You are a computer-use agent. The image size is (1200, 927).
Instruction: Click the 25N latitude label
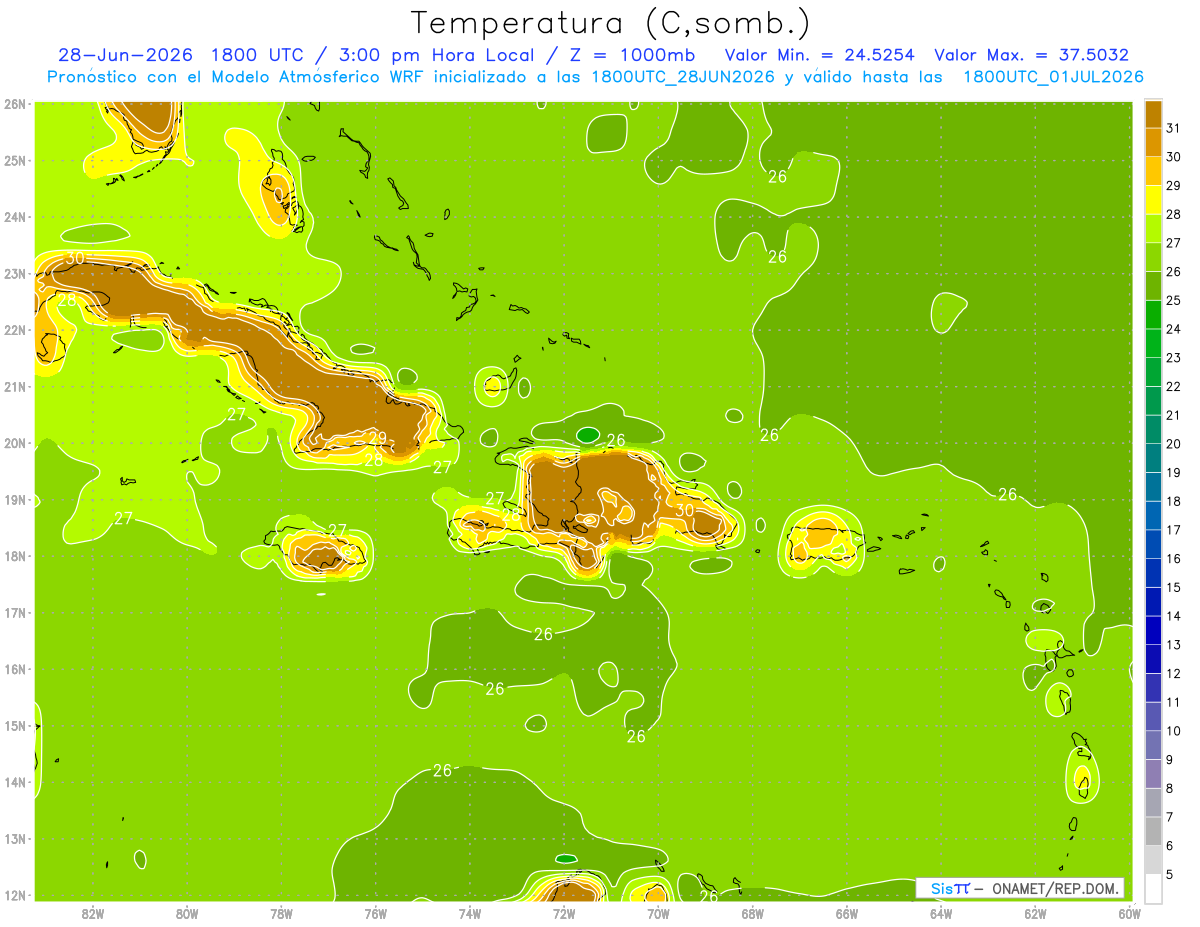14,160
